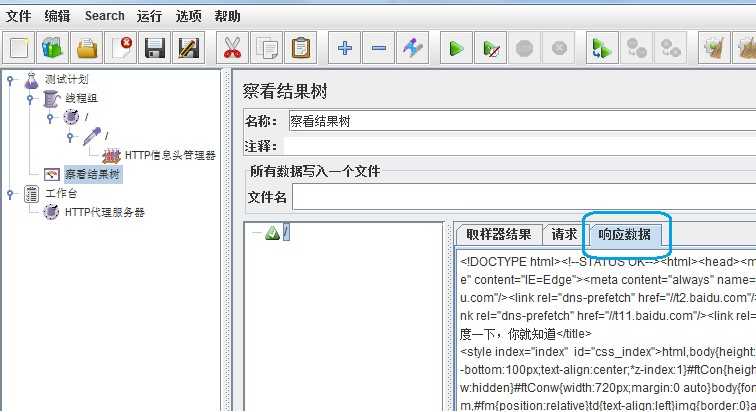This screenshot has width=756, height=412.
Task: Click the Toggle enable/disable icon
Action: tap(412, 48)
